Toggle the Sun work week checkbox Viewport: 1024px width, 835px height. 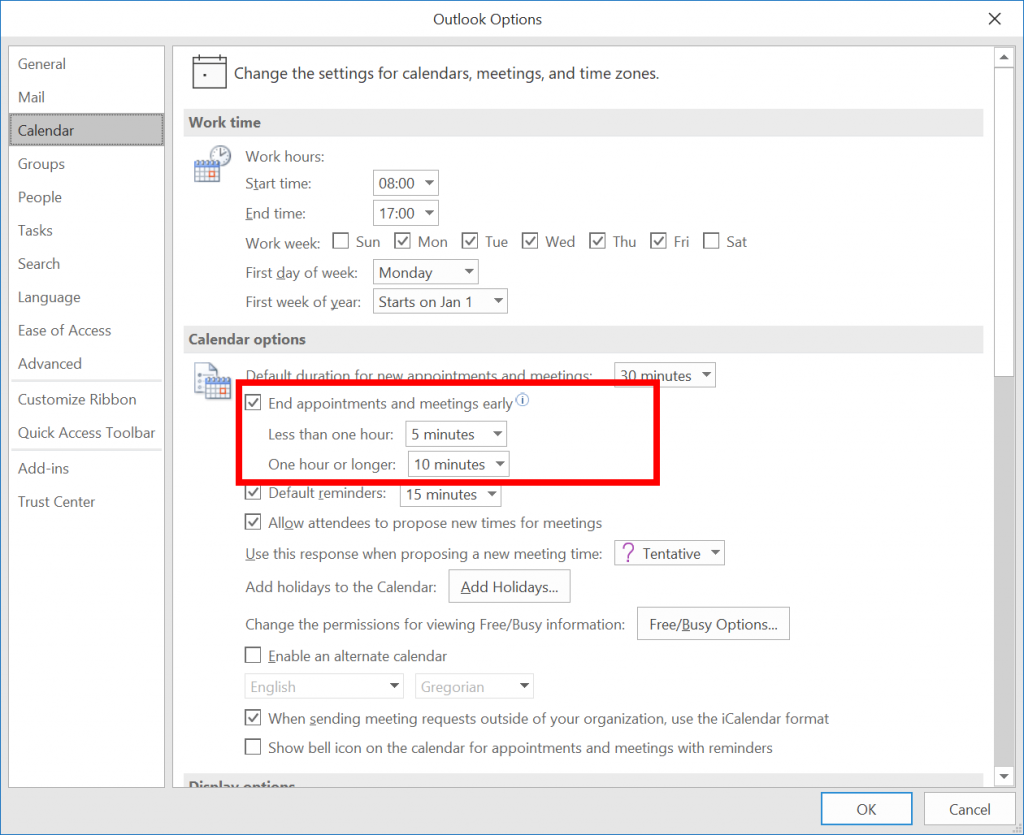pos(341,241)
